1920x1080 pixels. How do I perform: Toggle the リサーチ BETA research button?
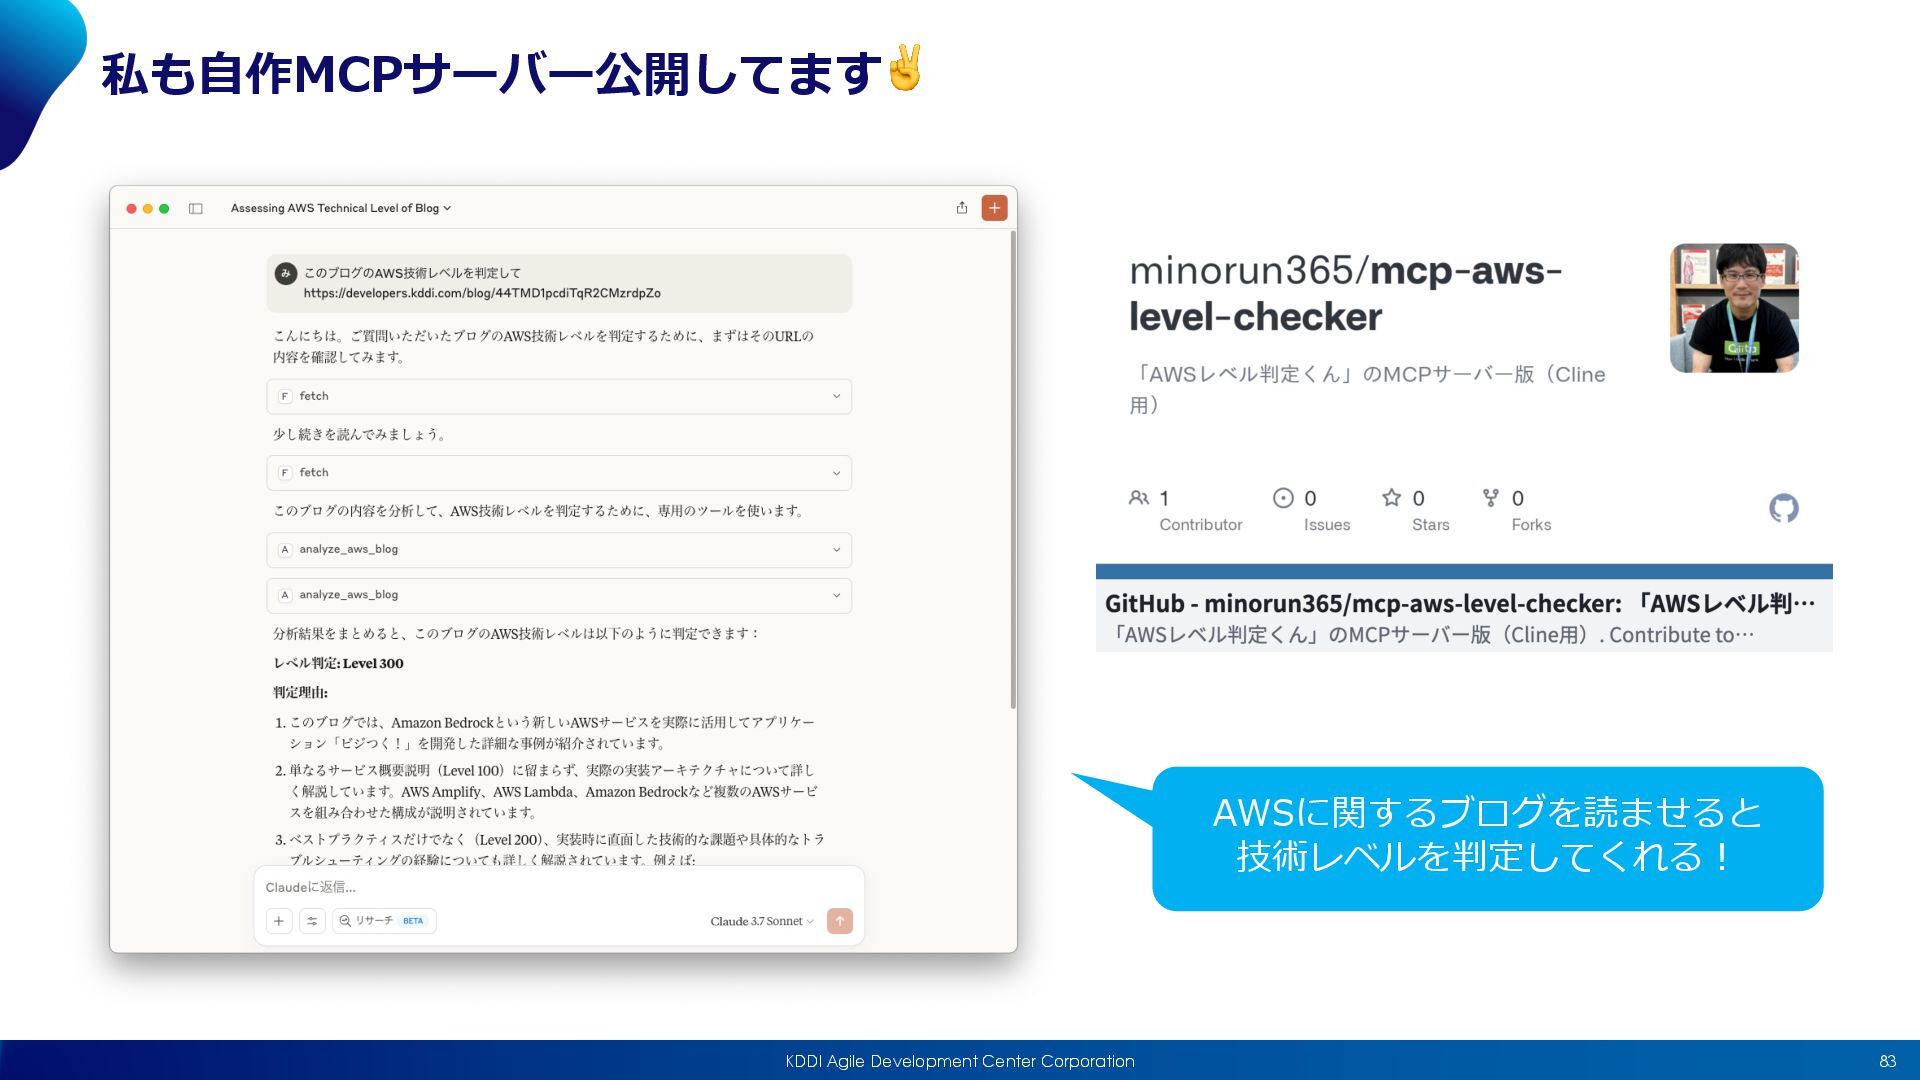point(384,921)
